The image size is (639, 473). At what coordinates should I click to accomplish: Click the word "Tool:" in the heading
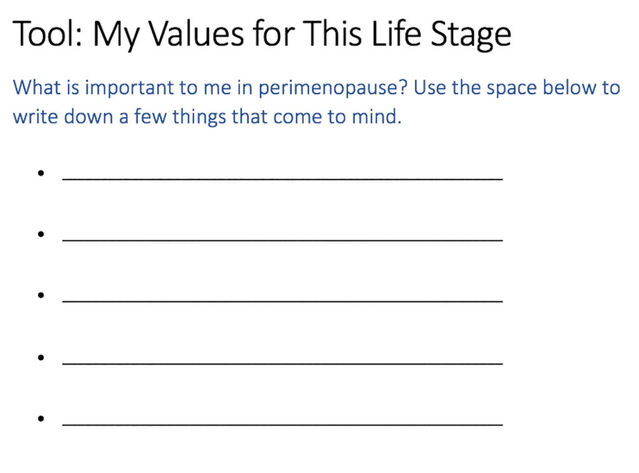click(x=47, y=35)
